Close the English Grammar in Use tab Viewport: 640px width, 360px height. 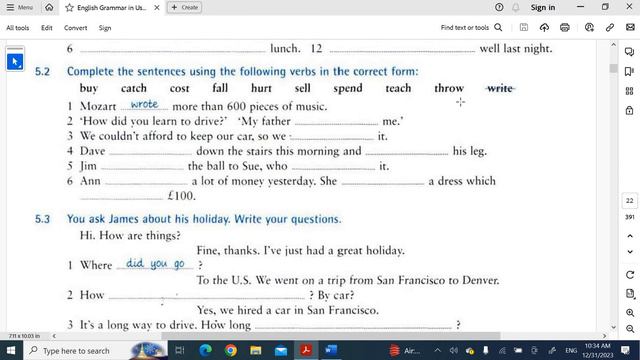[157, 7]
